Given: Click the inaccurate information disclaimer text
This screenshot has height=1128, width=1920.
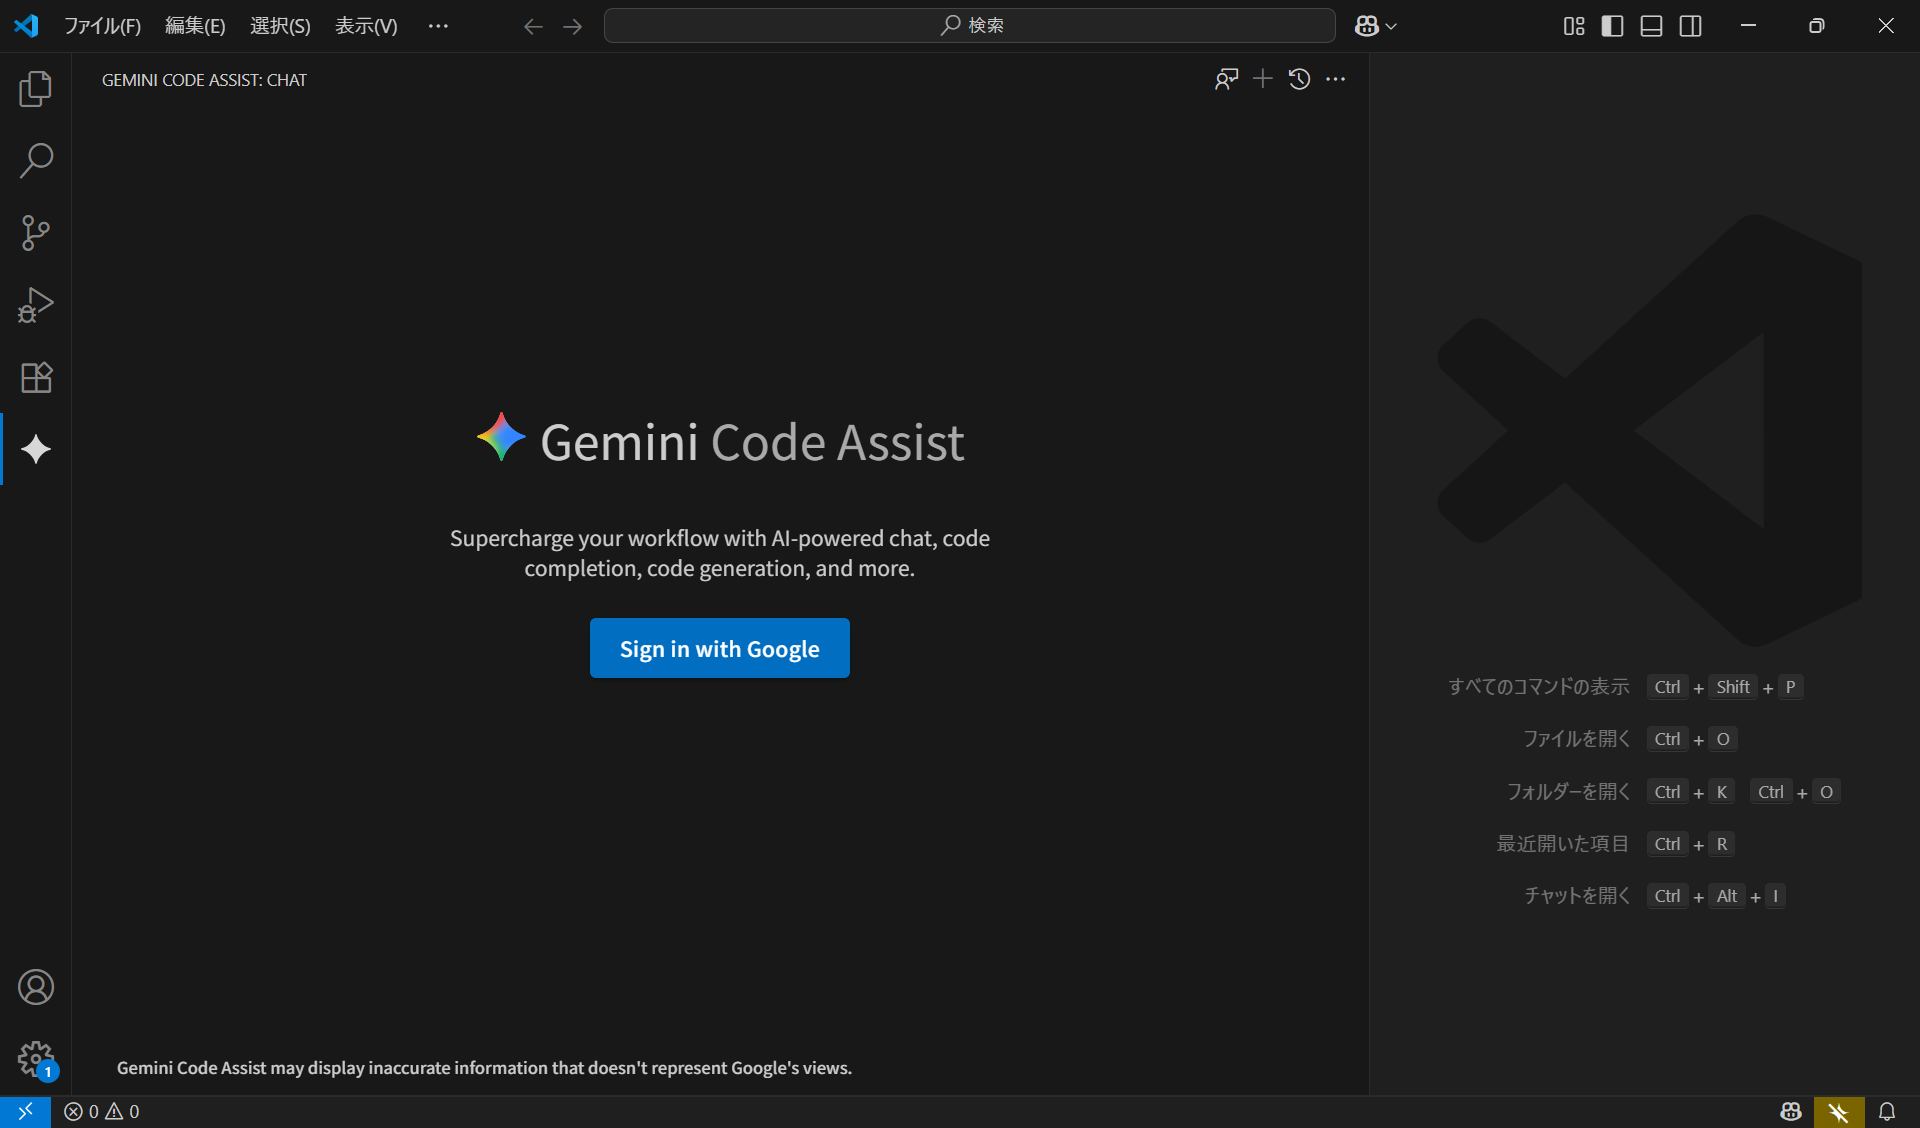Looking at the screenshot, I should 484,1068.
